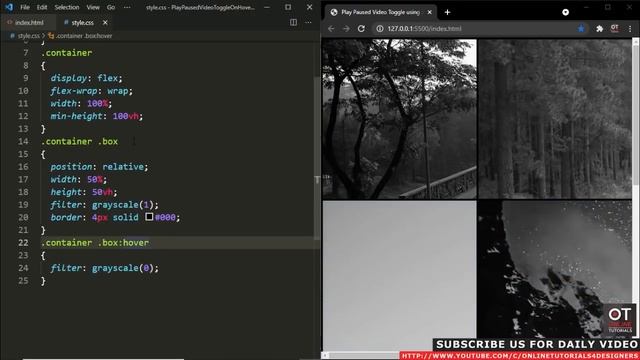This screenshot has height=360, width=640.
Task: Open the File menu
Action: pos(25,7)
